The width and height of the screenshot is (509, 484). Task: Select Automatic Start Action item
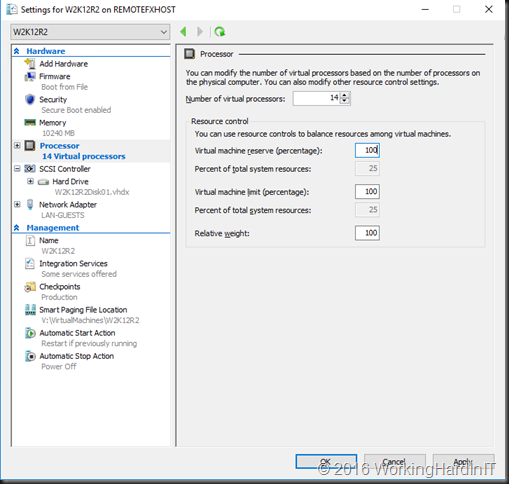(x=77, y=333)
